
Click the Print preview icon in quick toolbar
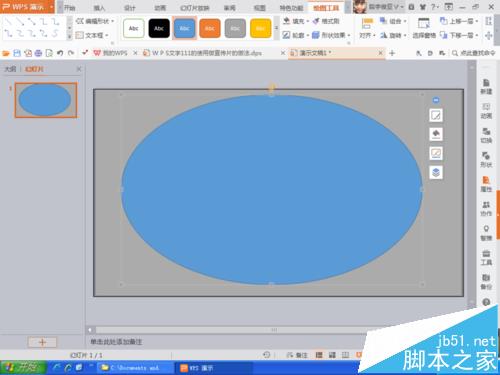tap(49, 53)
